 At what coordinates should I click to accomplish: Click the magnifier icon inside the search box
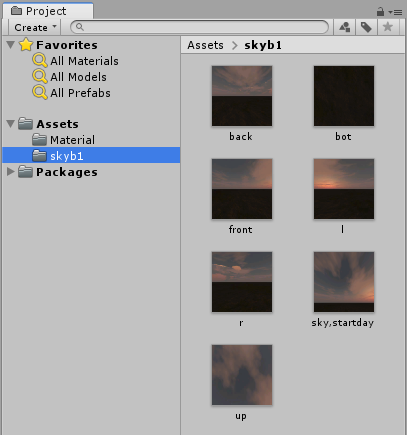pos(79,27)
